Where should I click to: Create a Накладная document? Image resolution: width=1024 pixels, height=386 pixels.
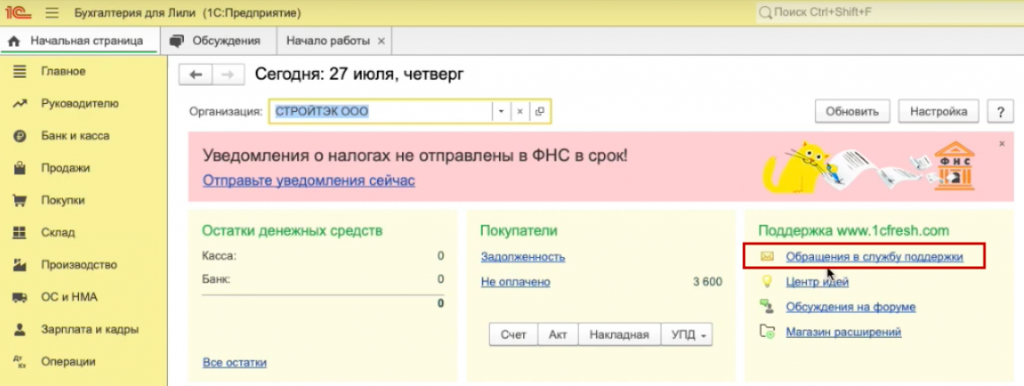(x=619, y=335)
